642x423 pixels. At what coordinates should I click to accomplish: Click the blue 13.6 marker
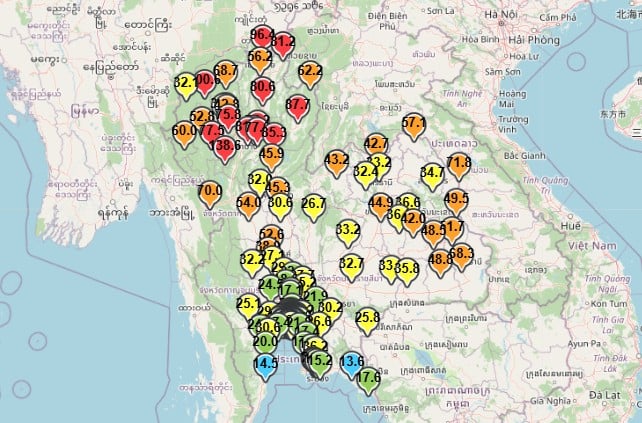[x=351, y=363]
